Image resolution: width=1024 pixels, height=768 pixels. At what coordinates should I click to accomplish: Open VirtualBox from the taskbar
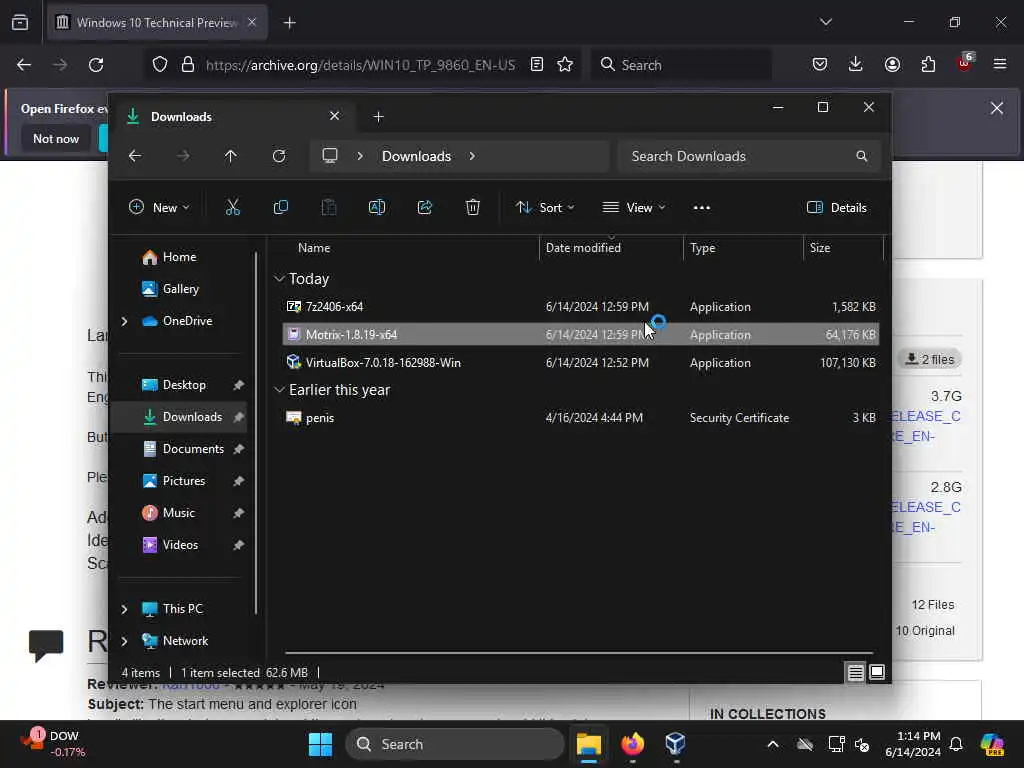675,744
